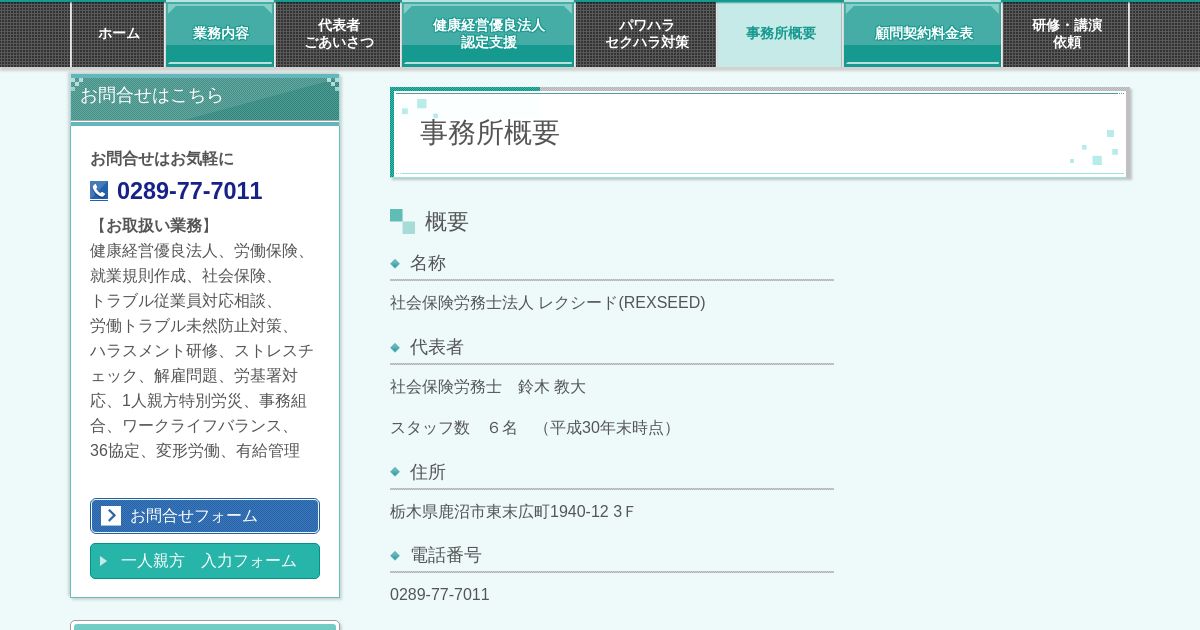Open the ホーム navigation tab

(x=118, y=34)
